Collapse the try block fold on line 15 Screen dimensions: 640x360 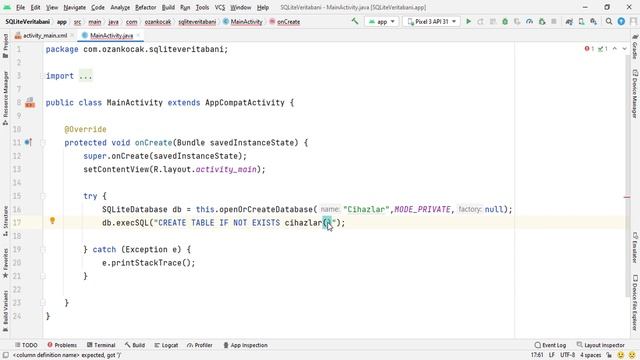coord(42,196)
